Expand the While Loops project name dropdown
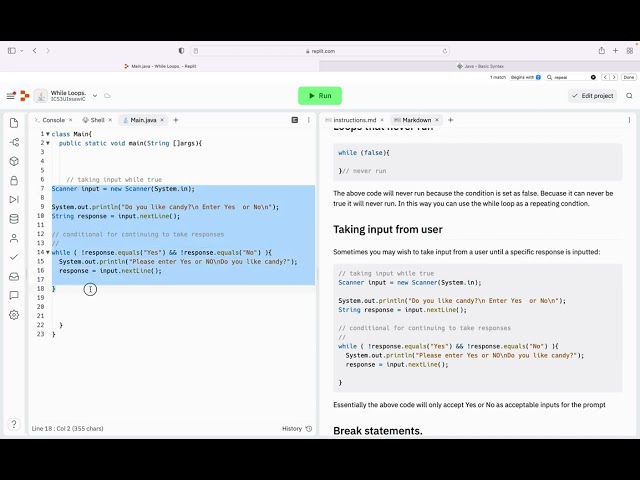The image size is (640, 480). 95,96
